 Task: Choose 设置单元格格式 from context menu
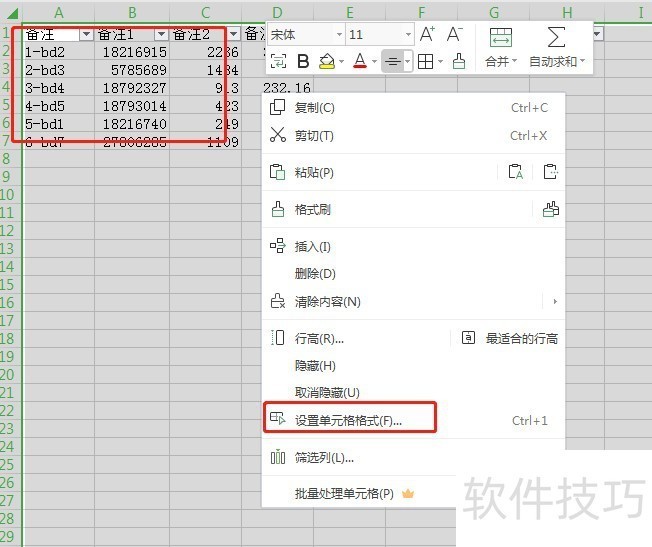pyautogui.click(x=348, y=420)
